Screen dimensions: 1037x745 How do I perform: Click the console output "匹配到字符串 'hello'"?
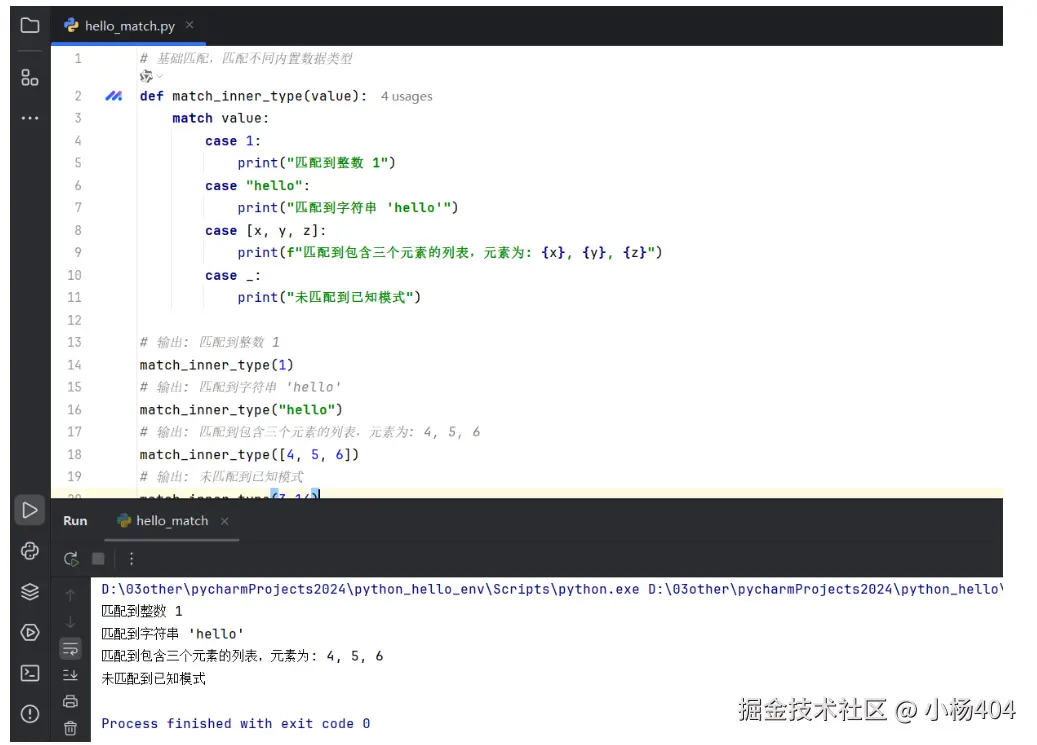(173, 634)
